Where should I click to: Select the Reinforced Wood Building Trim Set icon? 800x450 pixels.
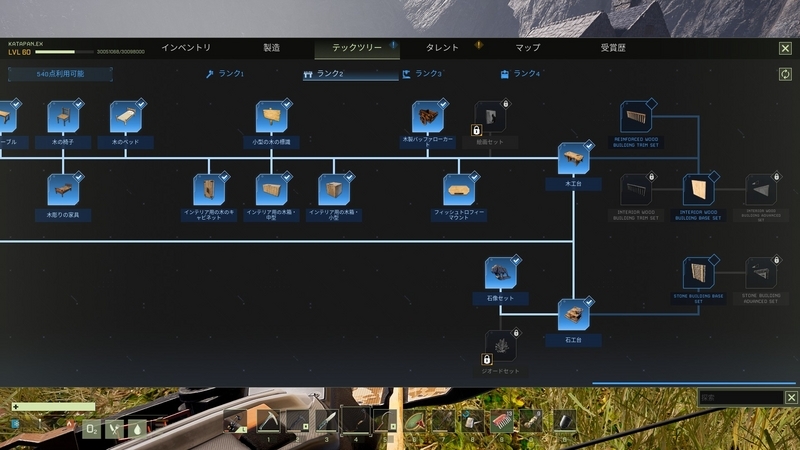[x=636, y=117]
